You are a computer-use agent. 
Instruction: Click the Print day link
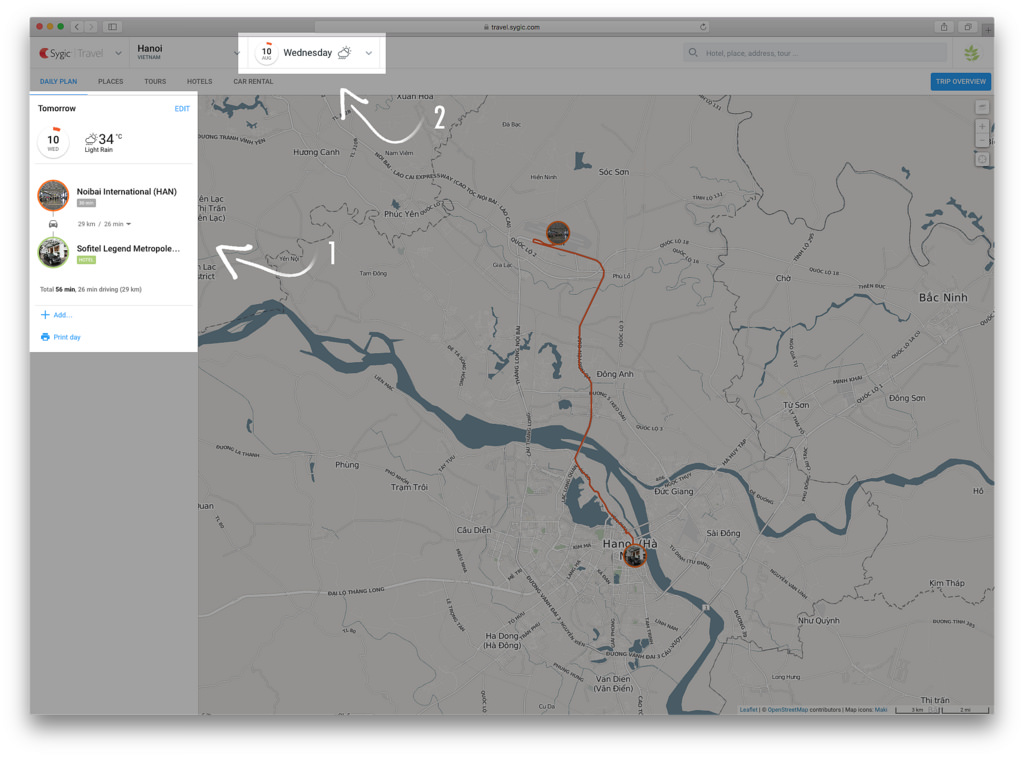(x=67, y=337)
